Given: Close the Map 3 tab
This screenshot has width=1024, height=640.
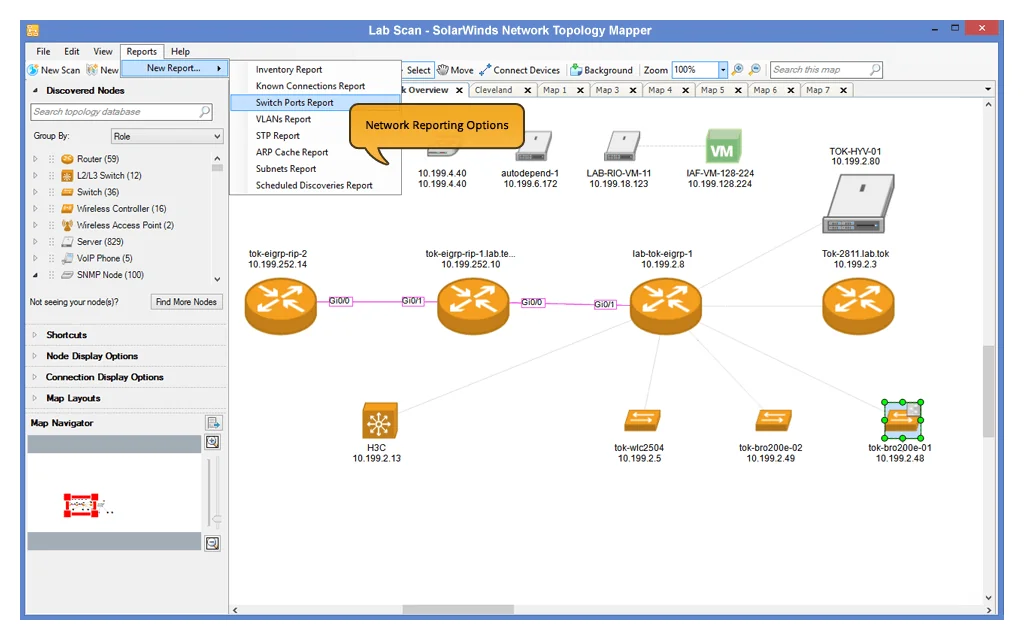Looking at the screenshot, I should tap(631, 90).
